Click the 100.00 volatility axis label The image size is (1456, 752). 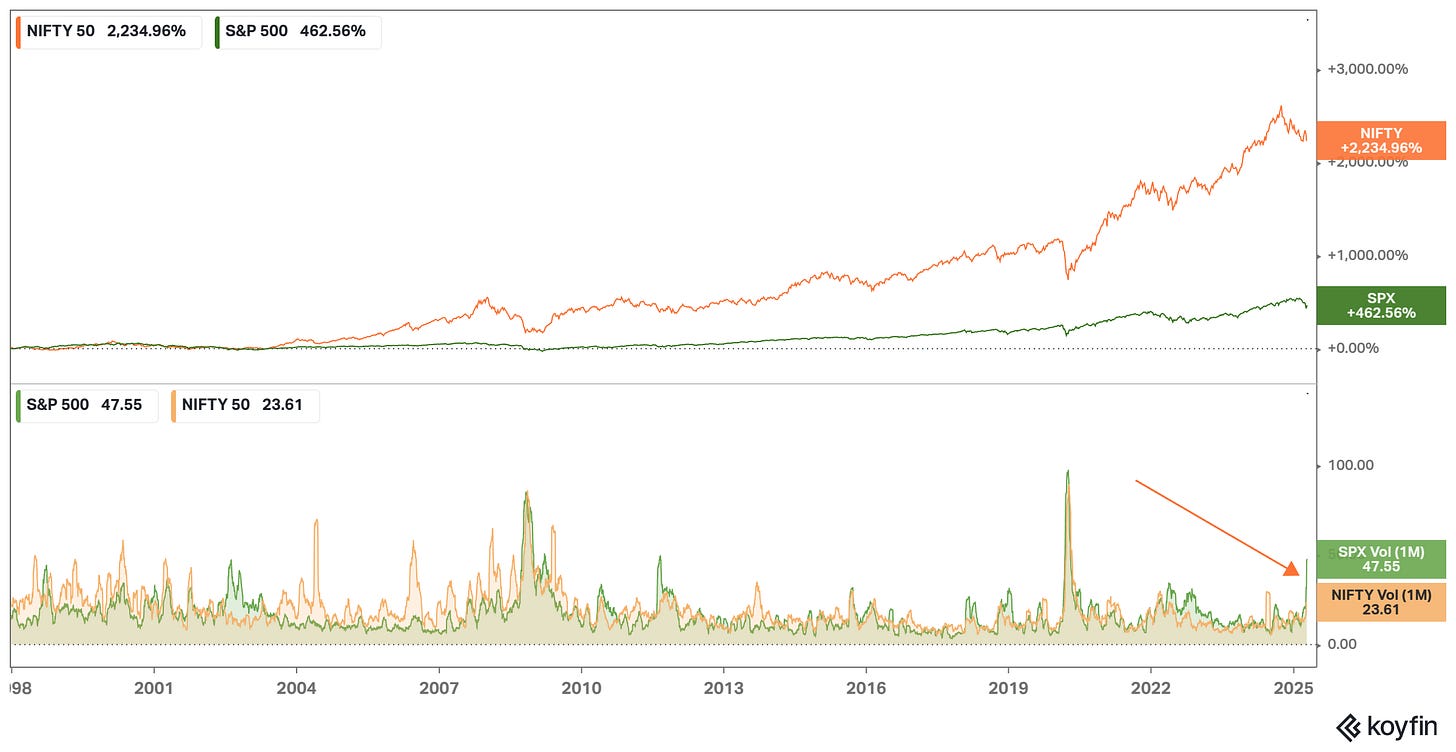click(1353, 465)
